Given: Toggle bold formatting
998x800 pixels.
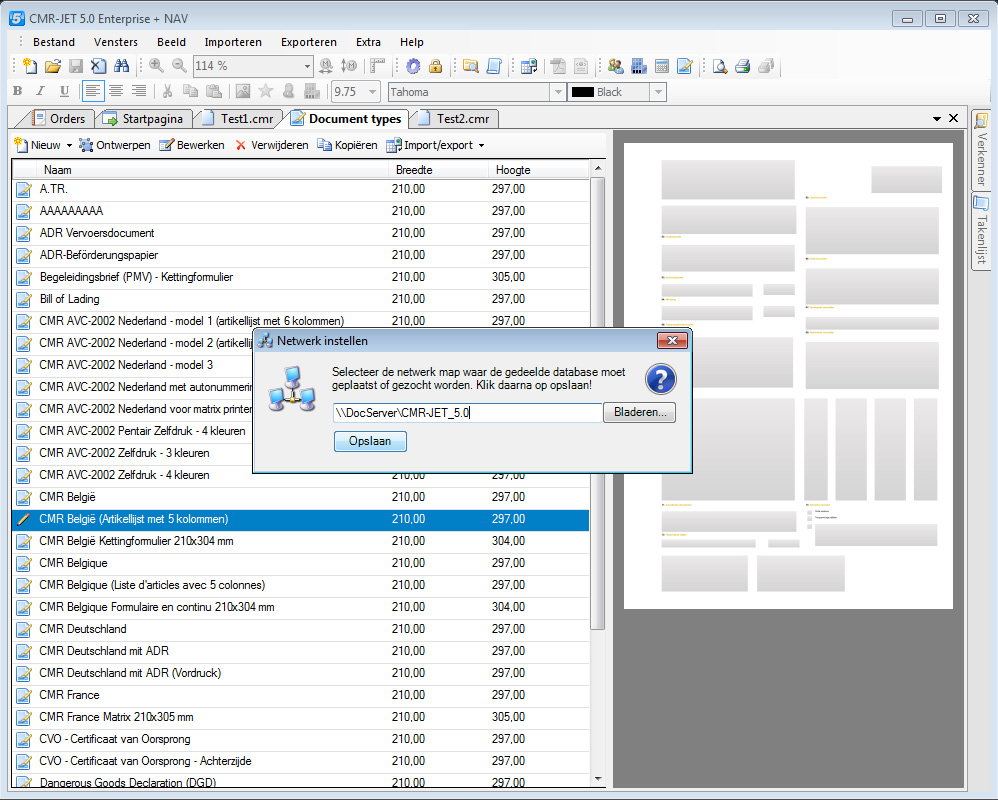Looking at the screenshot, I should point(17,92).
